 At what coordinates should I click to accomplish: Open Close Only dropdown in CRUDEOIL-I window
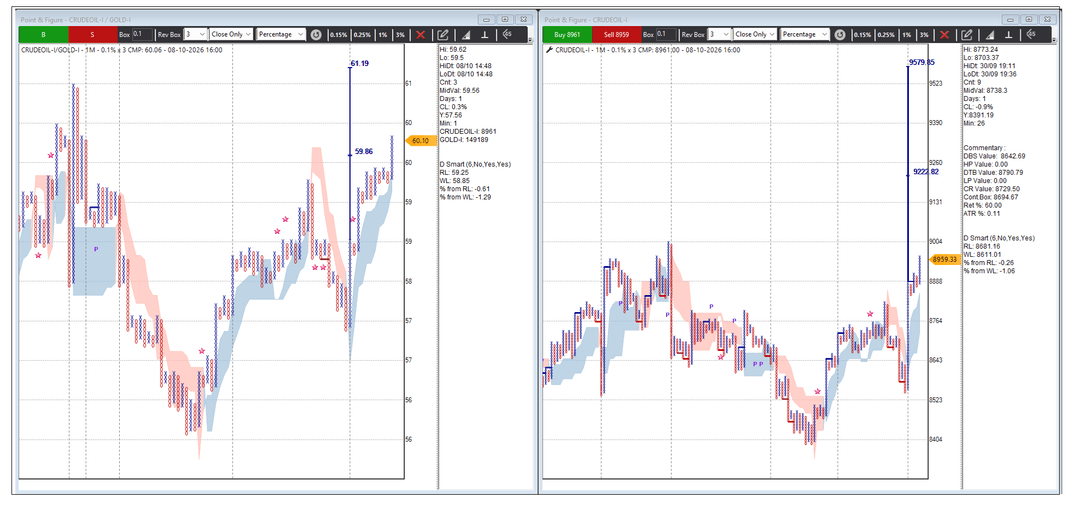(755, 34)
